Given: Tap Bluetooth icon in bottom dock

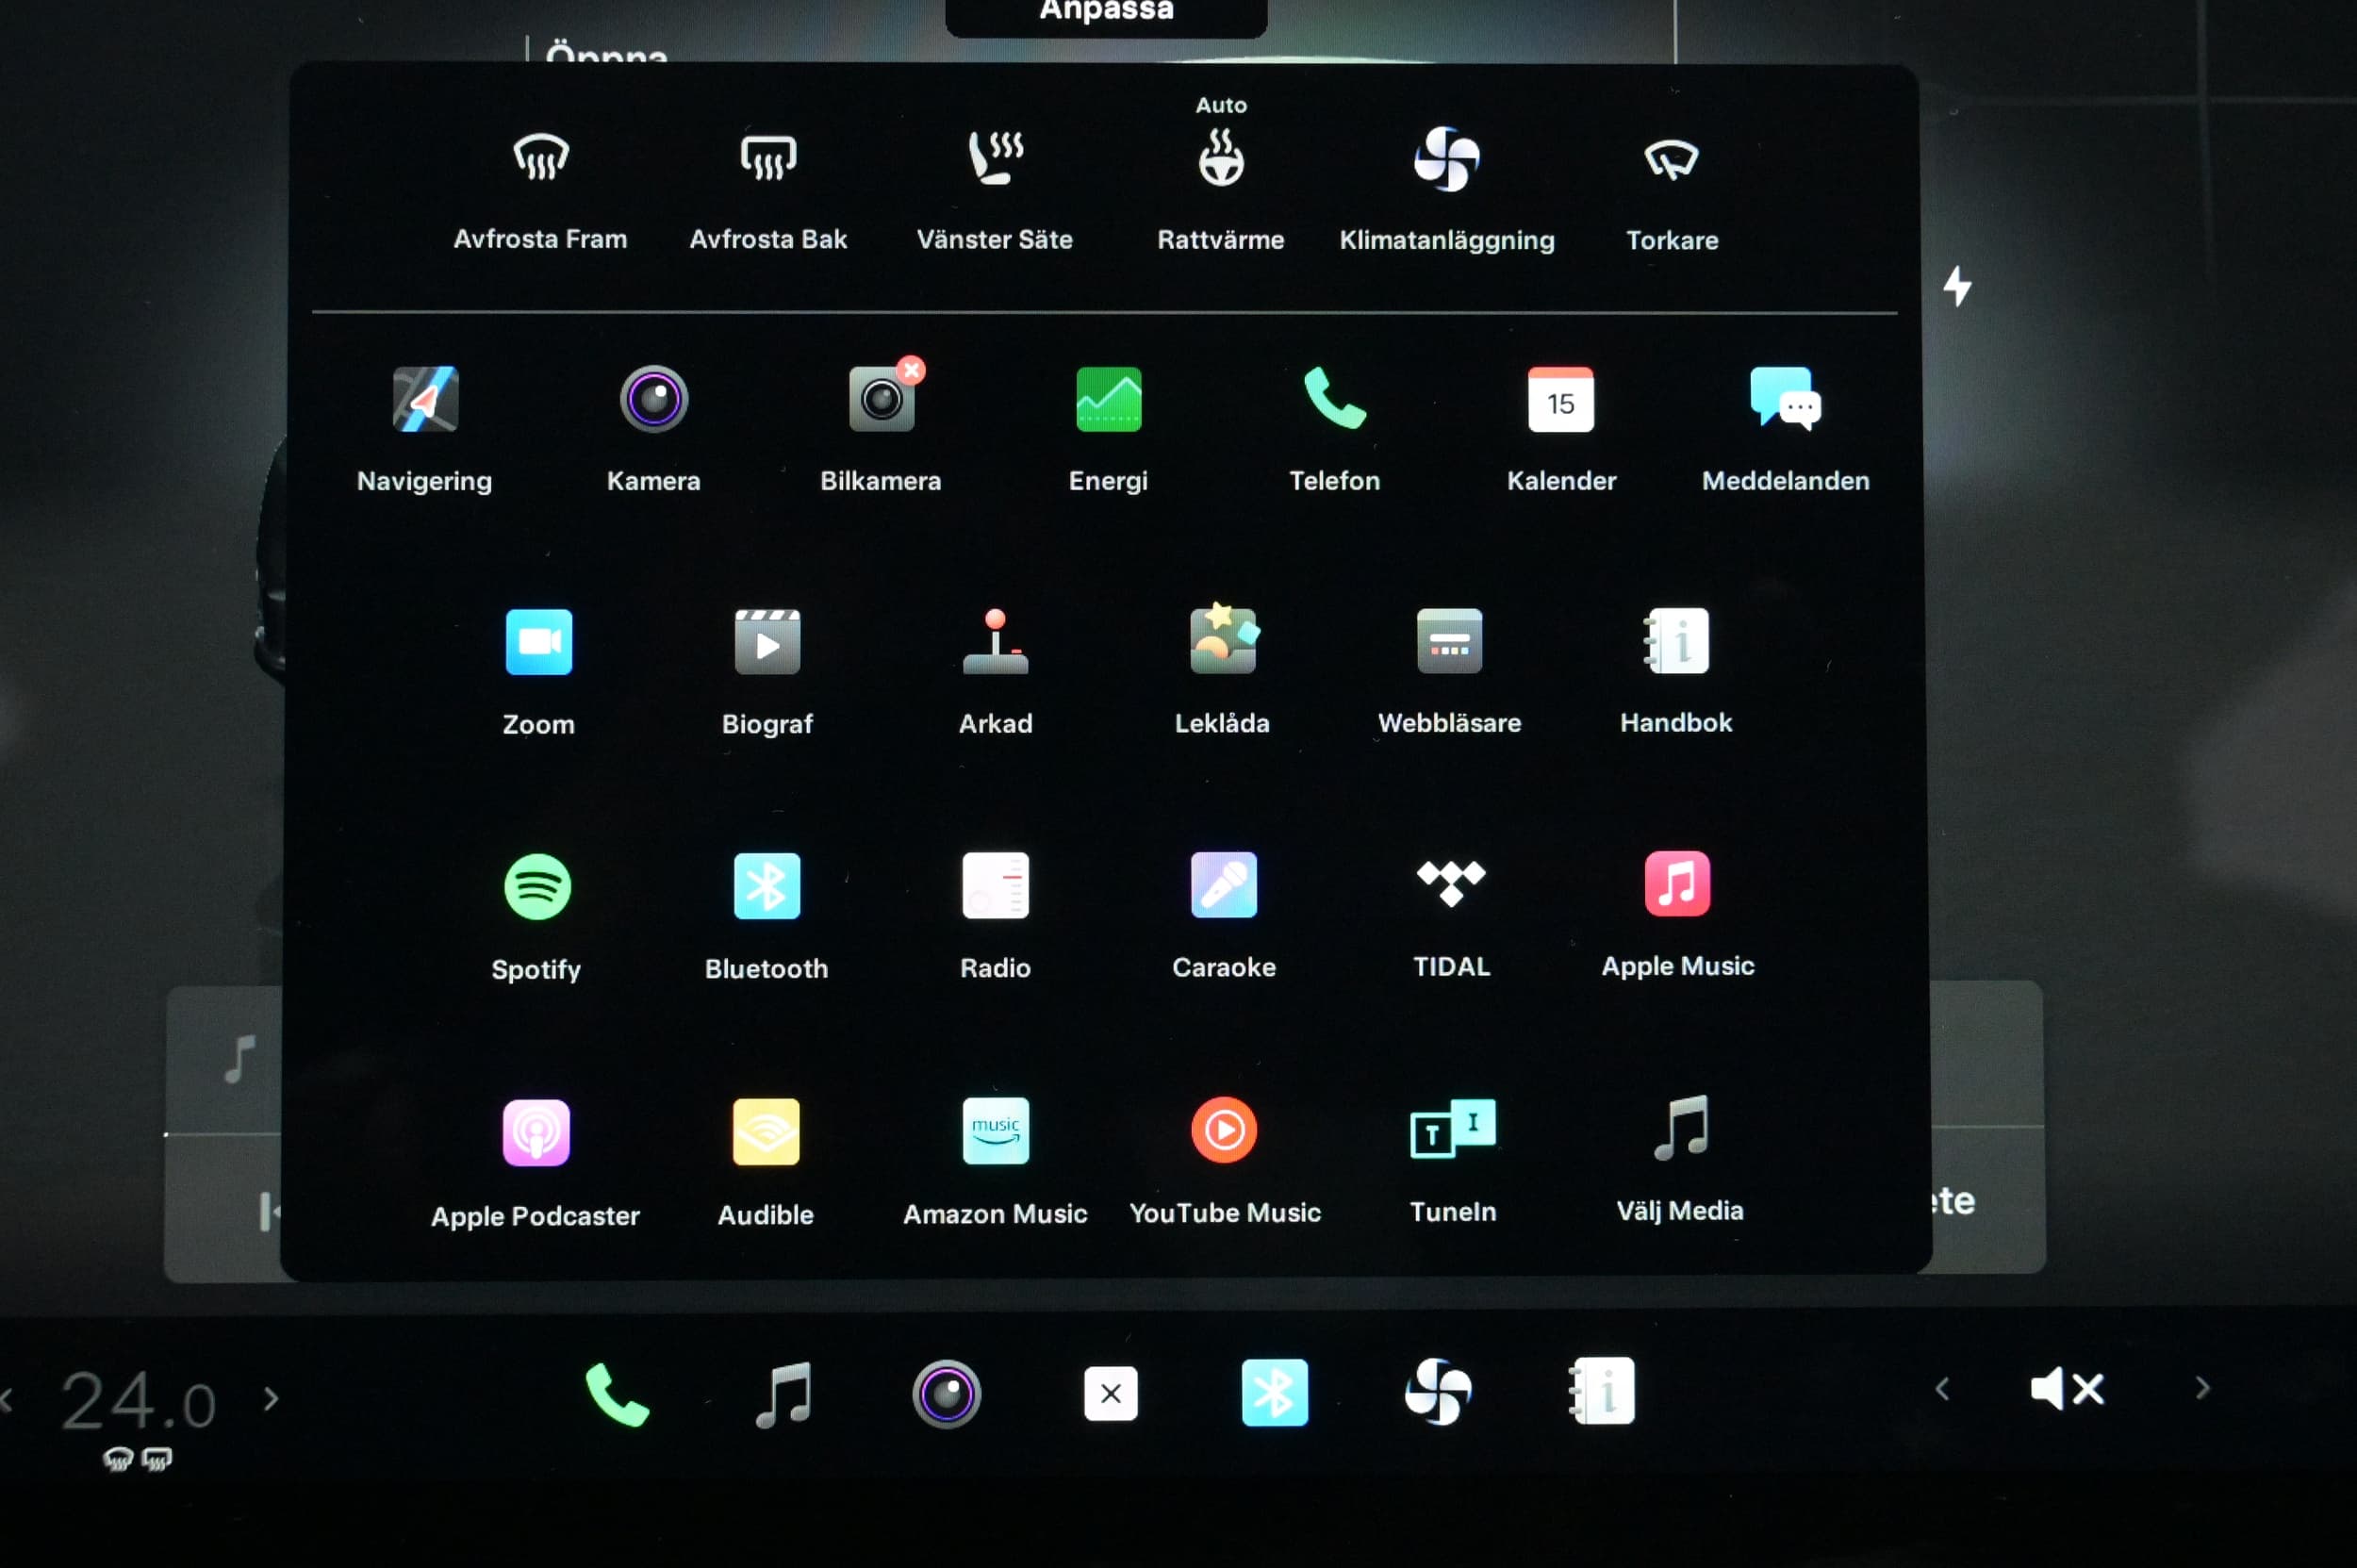Looking at the screenshot, I should (1274, 1392).
